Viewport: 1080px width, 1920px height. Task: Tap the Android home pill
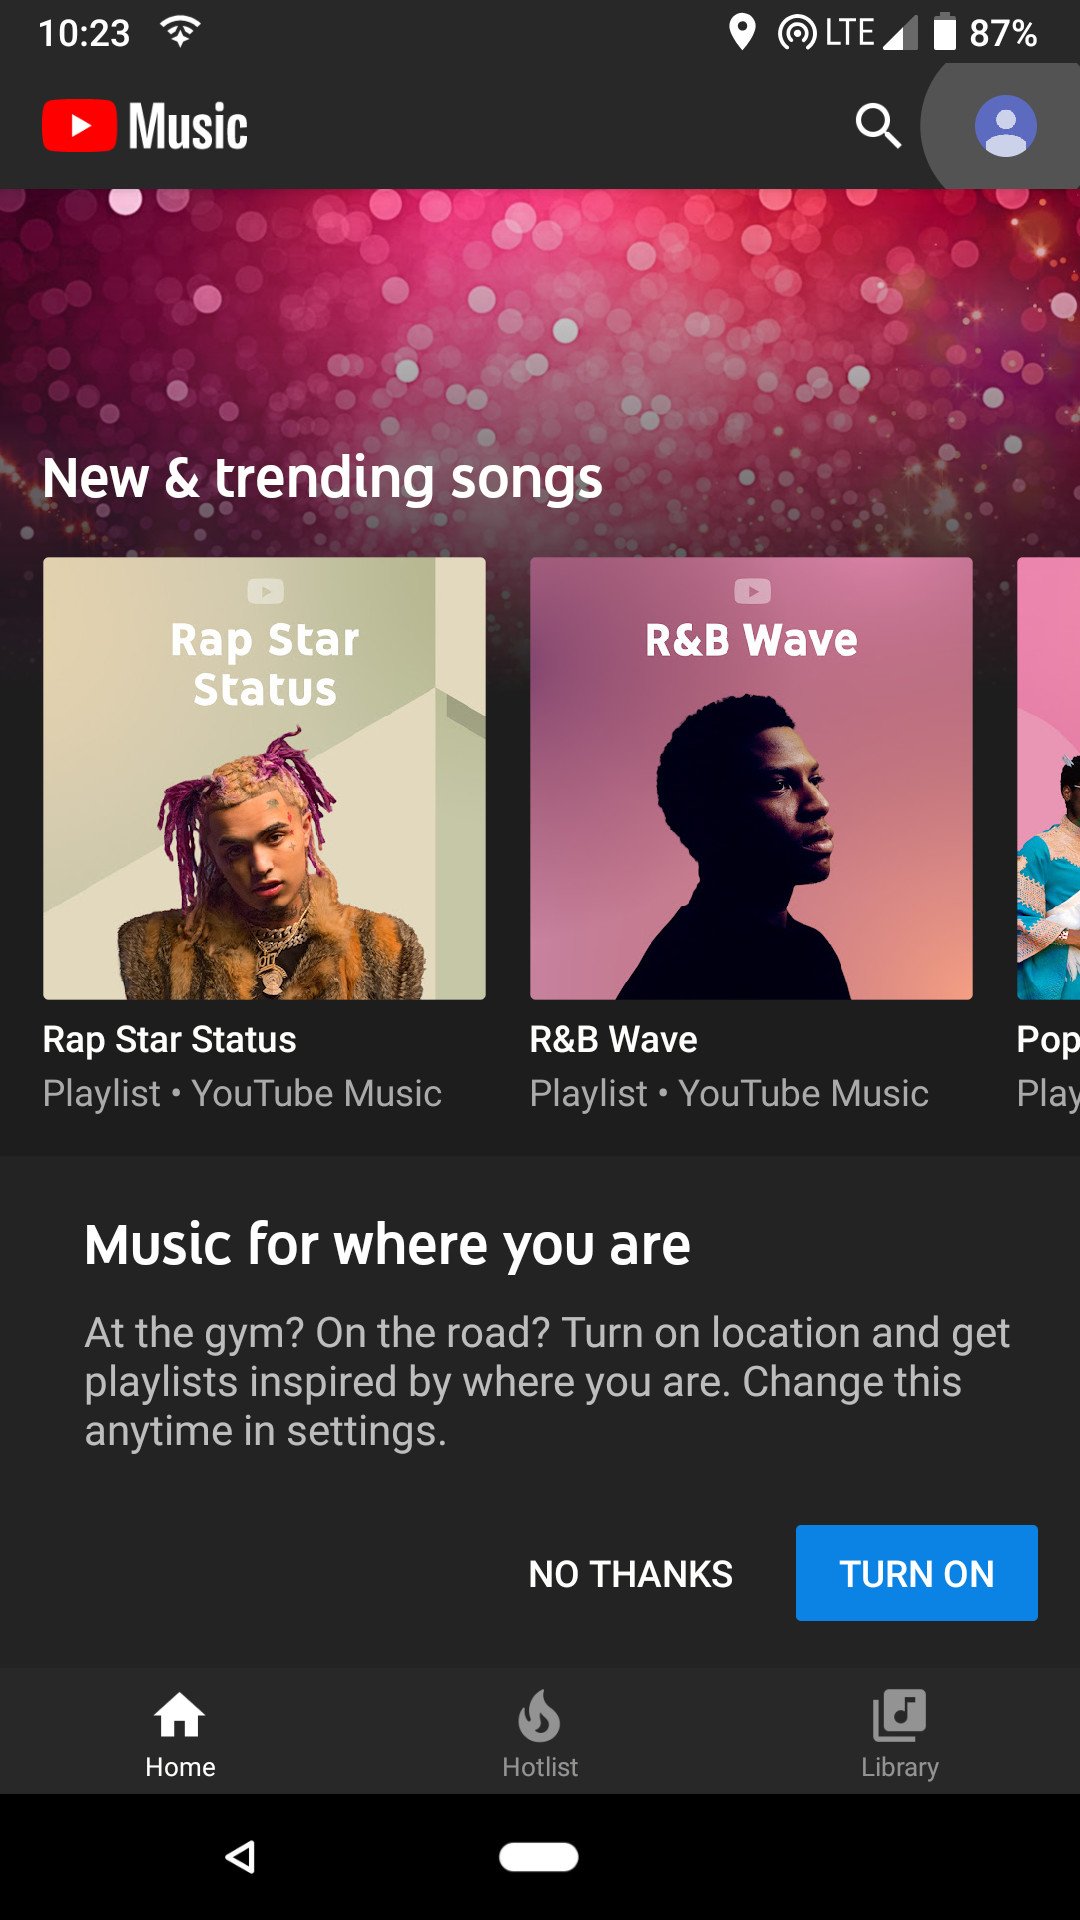(x=539, y=1857)
